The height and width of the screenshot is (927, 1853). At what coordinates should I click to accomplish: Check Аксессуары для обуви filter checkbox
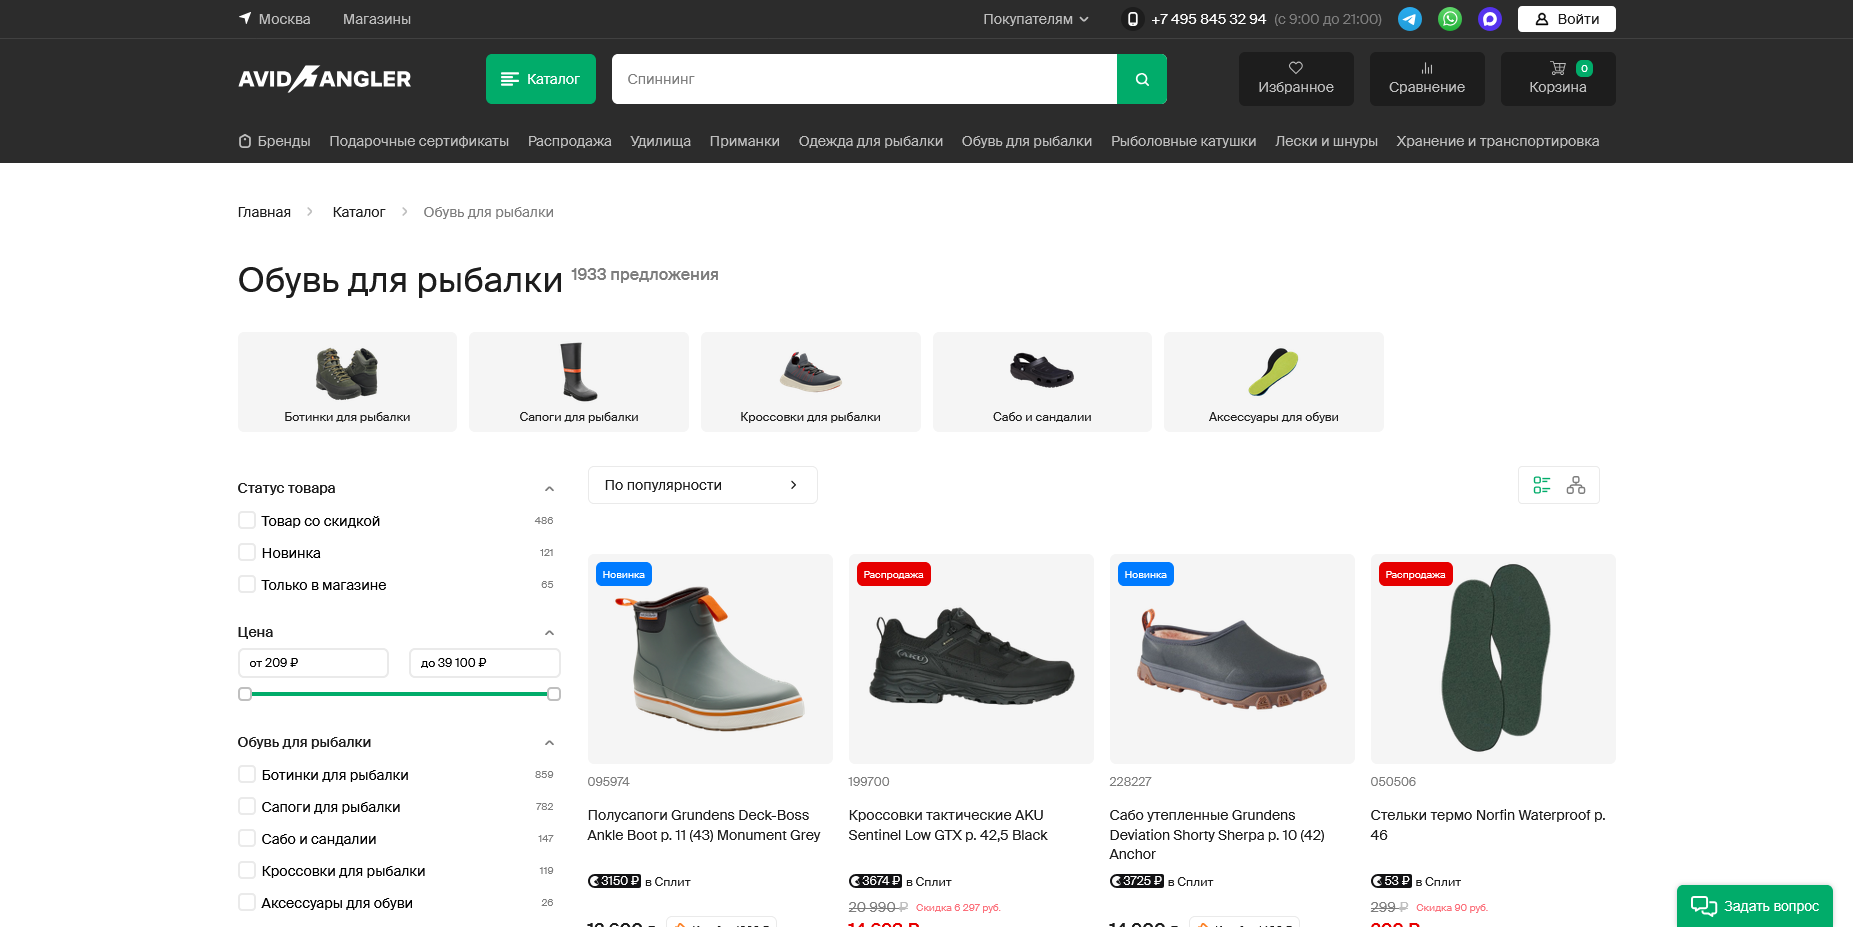click(x=247, y=902)
